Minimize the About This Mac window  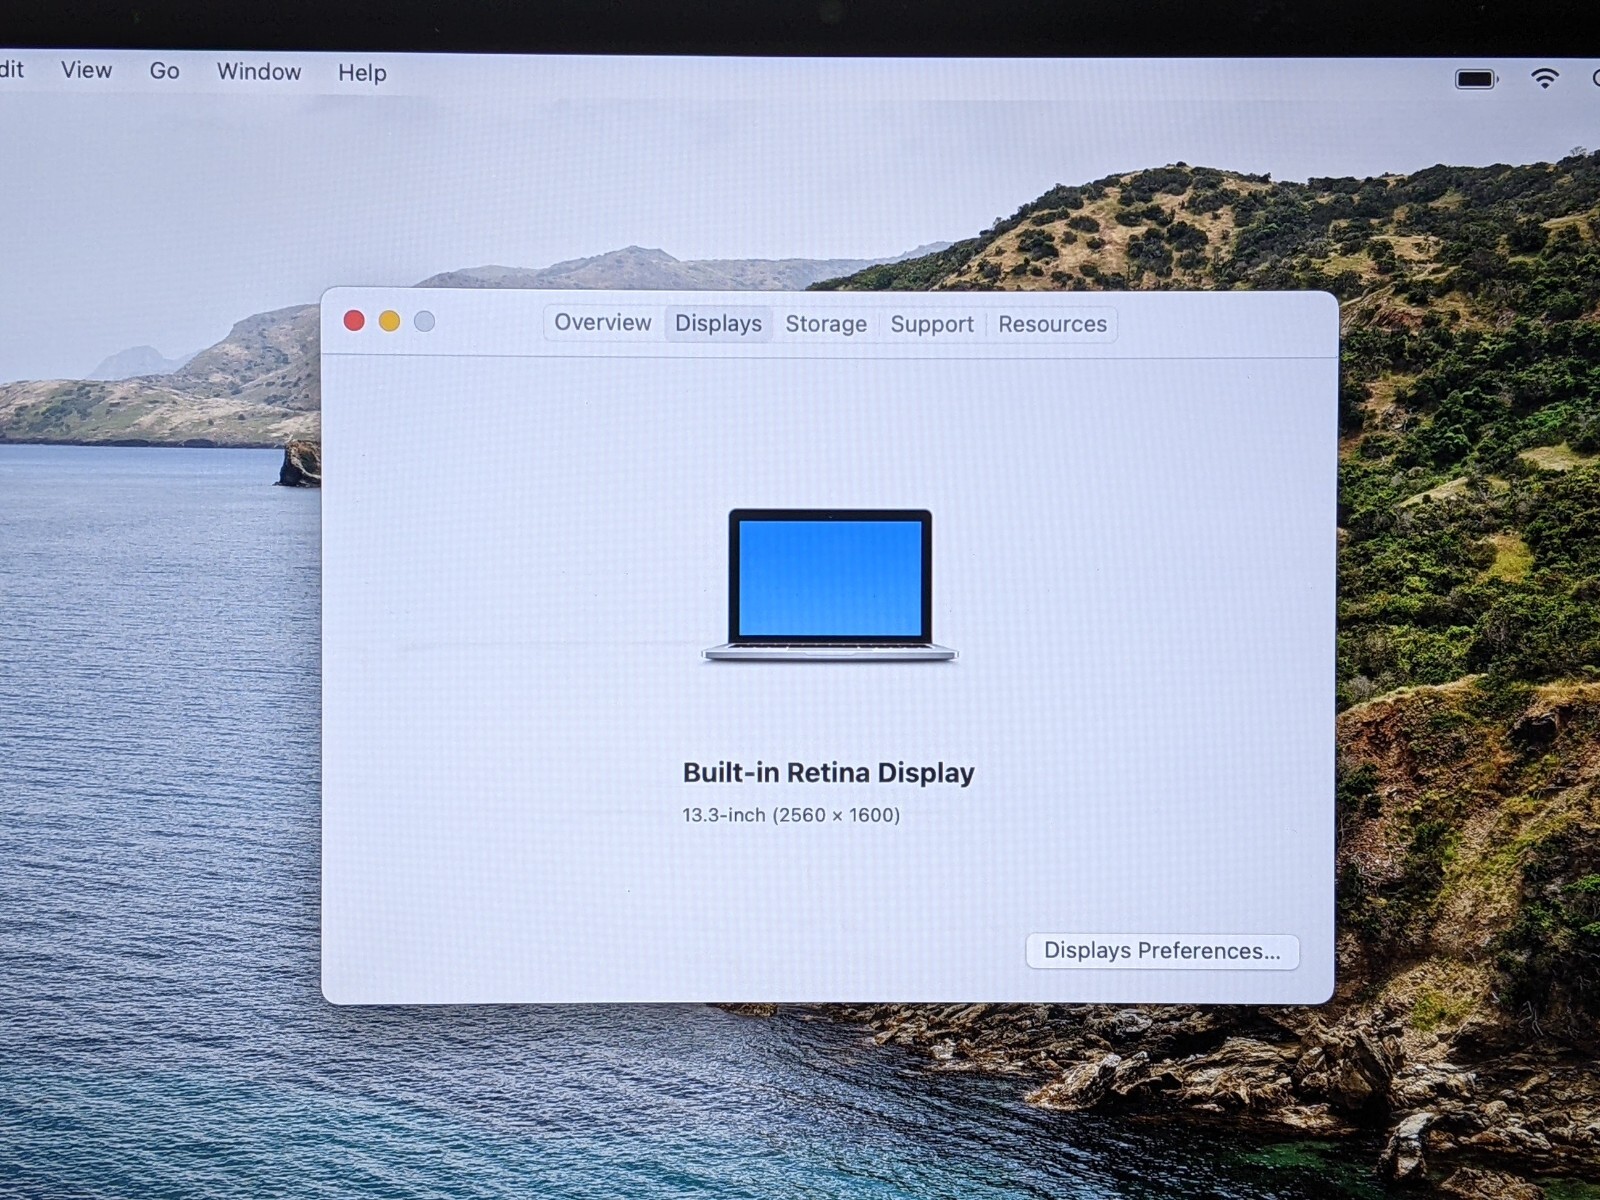[389, 321]
